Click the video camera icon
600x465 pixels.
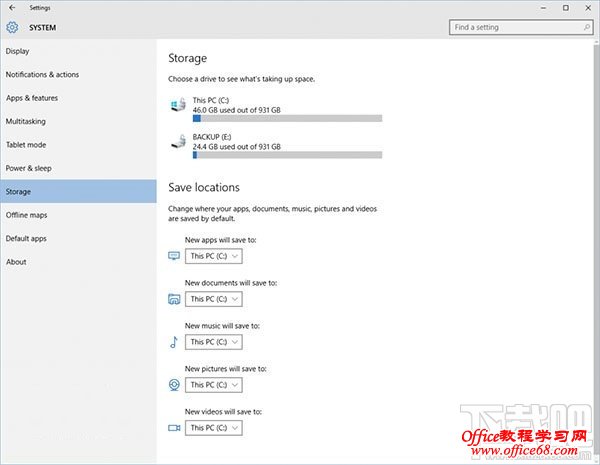click(174, 427)
